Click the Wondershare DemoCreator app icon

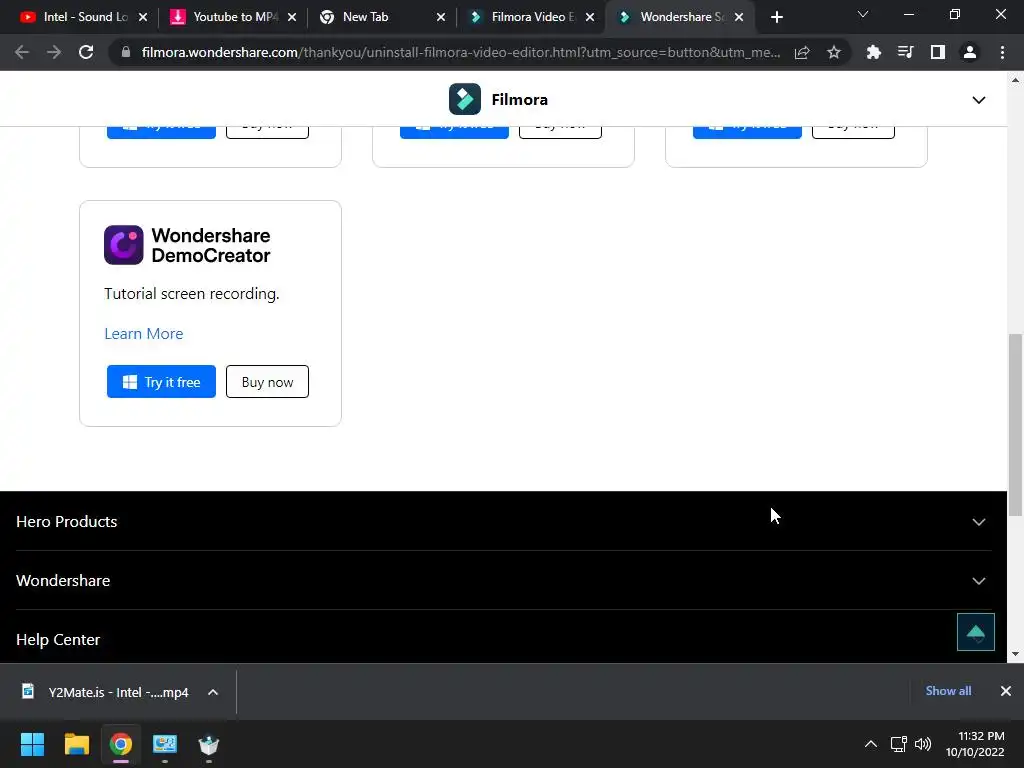(x=123, y=245)
